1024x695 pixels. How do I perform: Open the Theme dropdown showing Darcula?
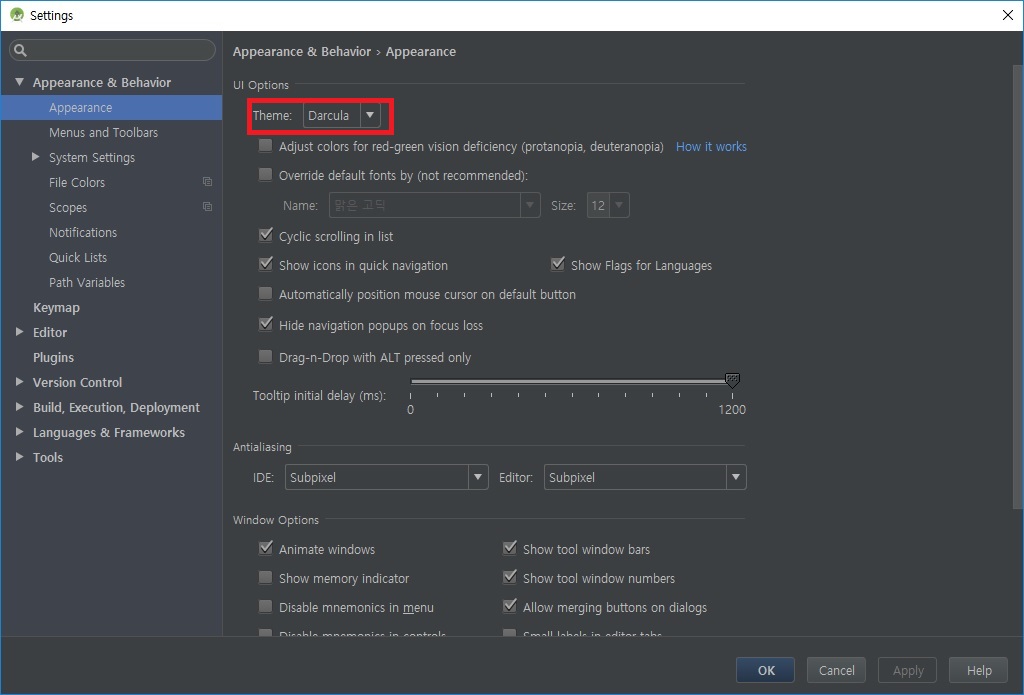coord(342,116)
